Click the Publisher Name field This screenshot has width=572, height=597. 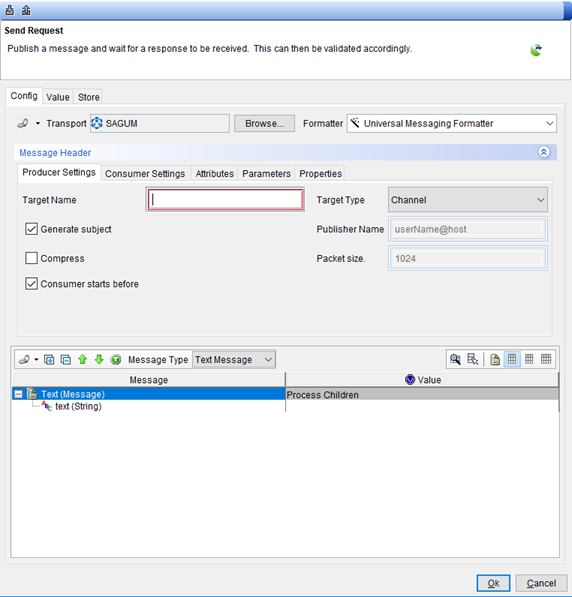pyautogui.click(x=468, y=229)
